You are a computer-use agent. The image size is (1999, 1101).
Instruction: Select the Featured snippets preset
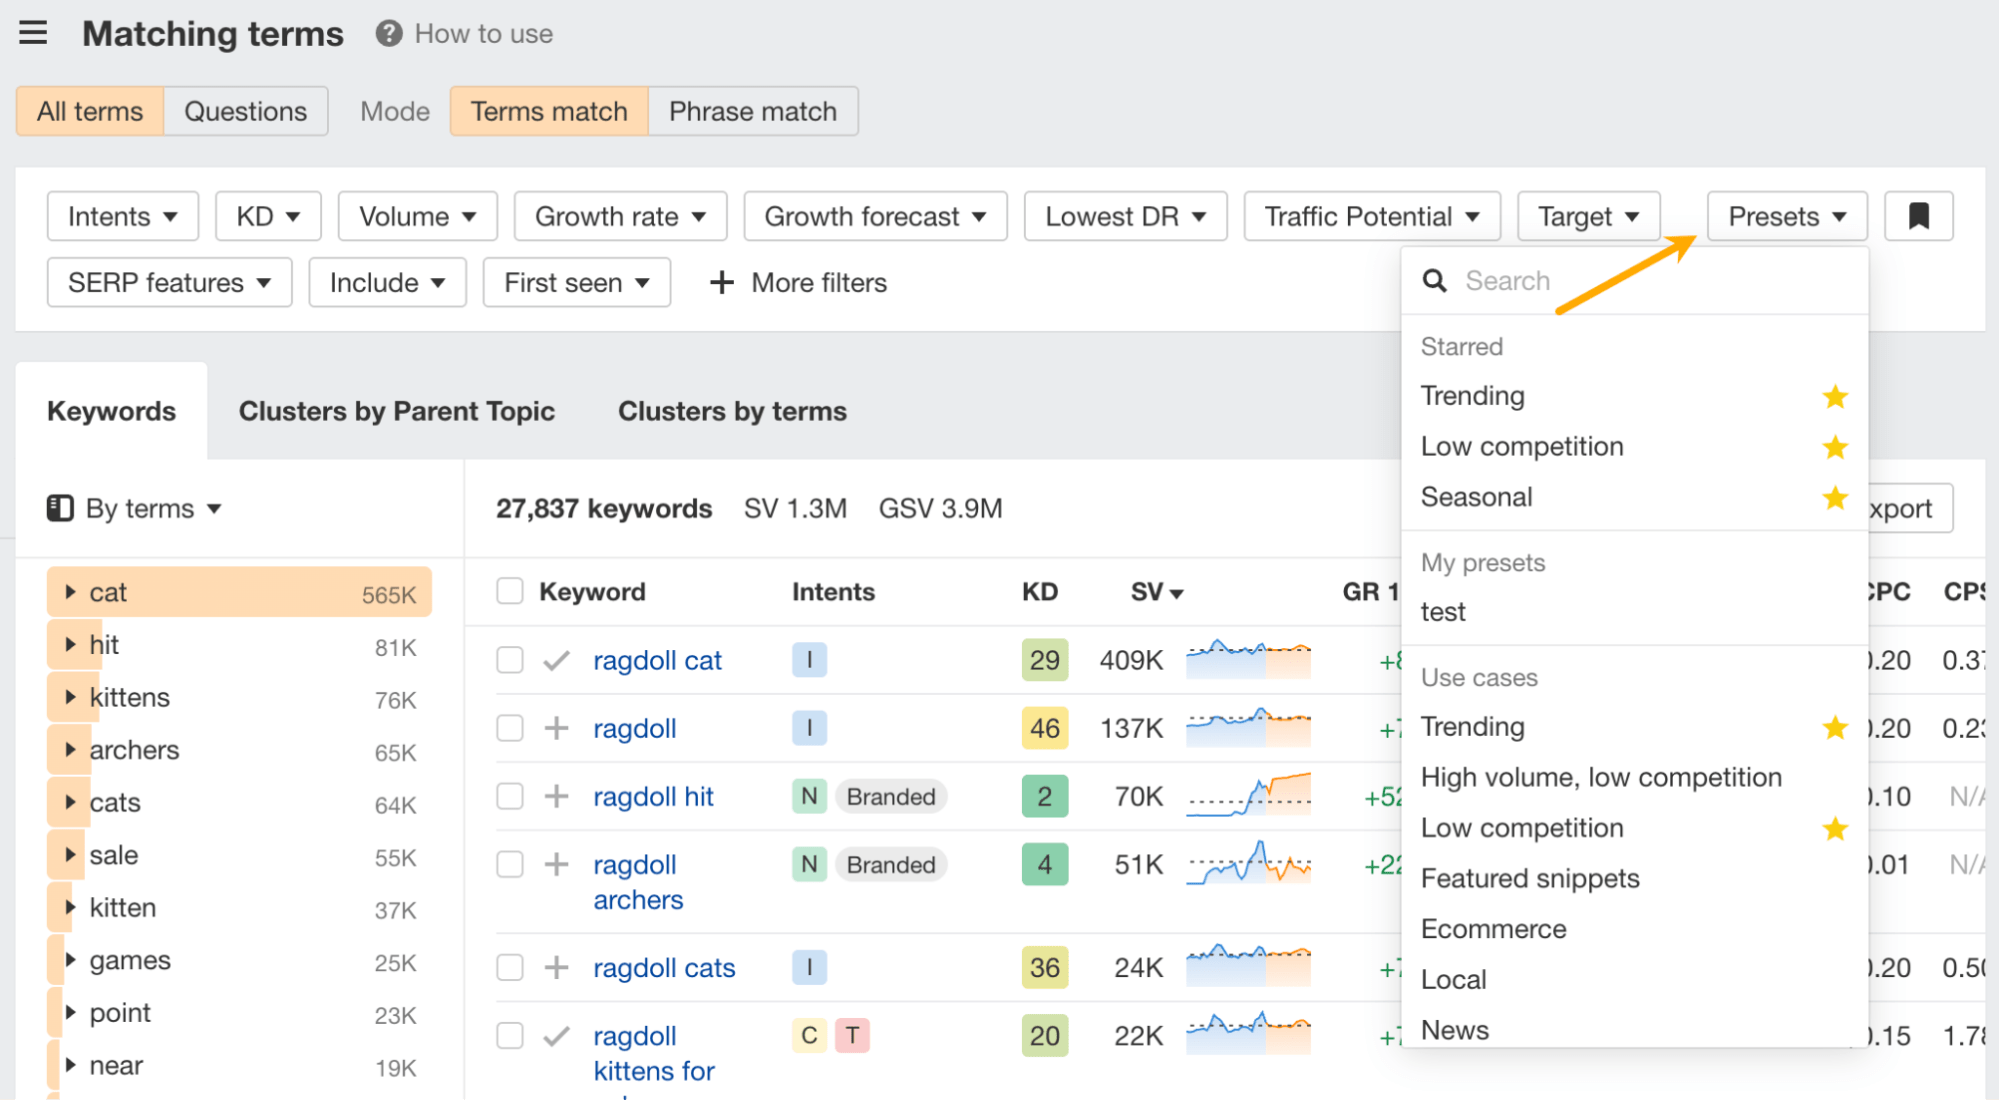1529,878
